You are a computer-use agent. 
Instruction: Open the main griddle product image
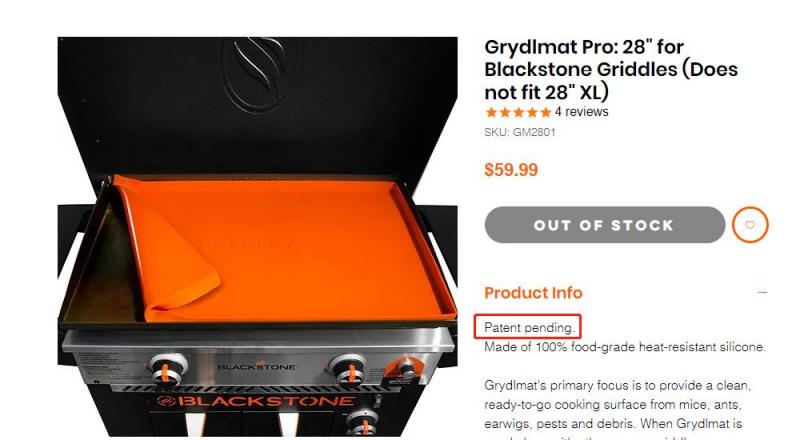point(257,236)
